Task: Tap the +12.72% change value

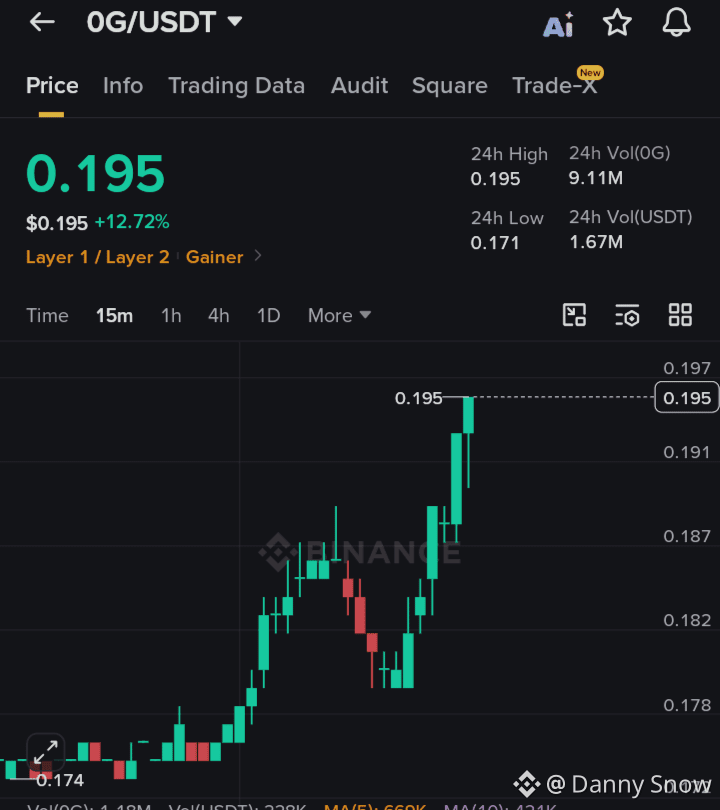Action: click(x=132, y=222)
